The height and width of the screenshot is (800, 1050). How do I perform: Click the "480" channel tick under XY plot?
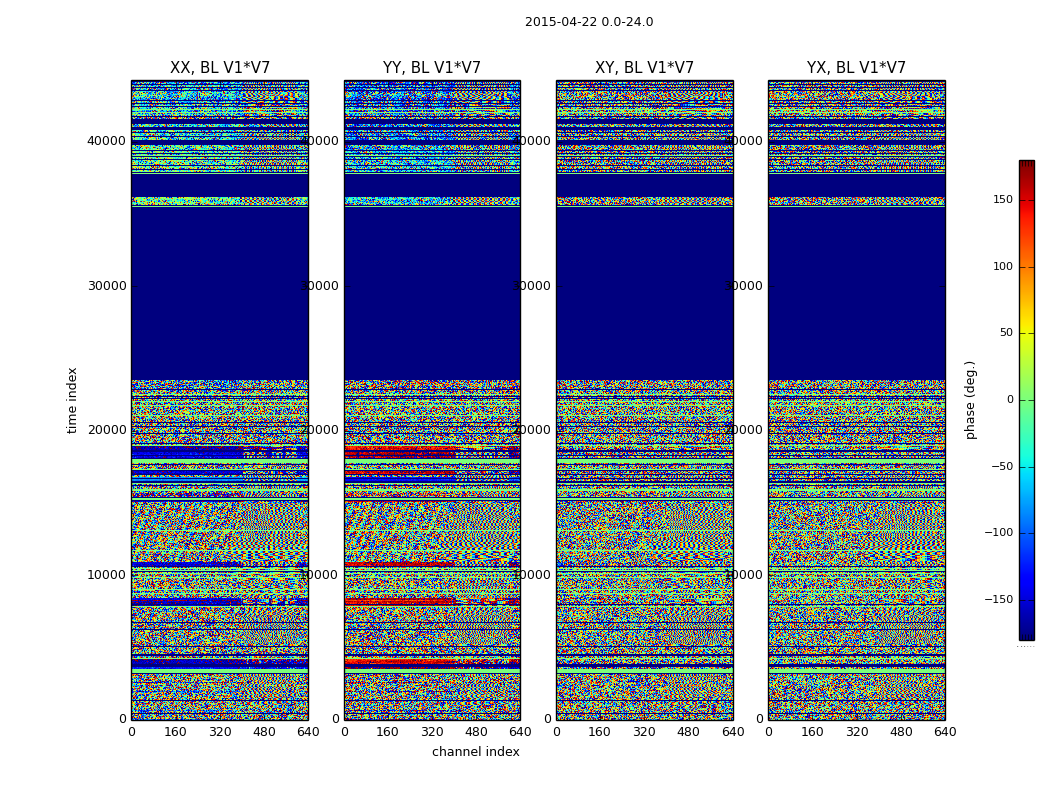[688, 732]
